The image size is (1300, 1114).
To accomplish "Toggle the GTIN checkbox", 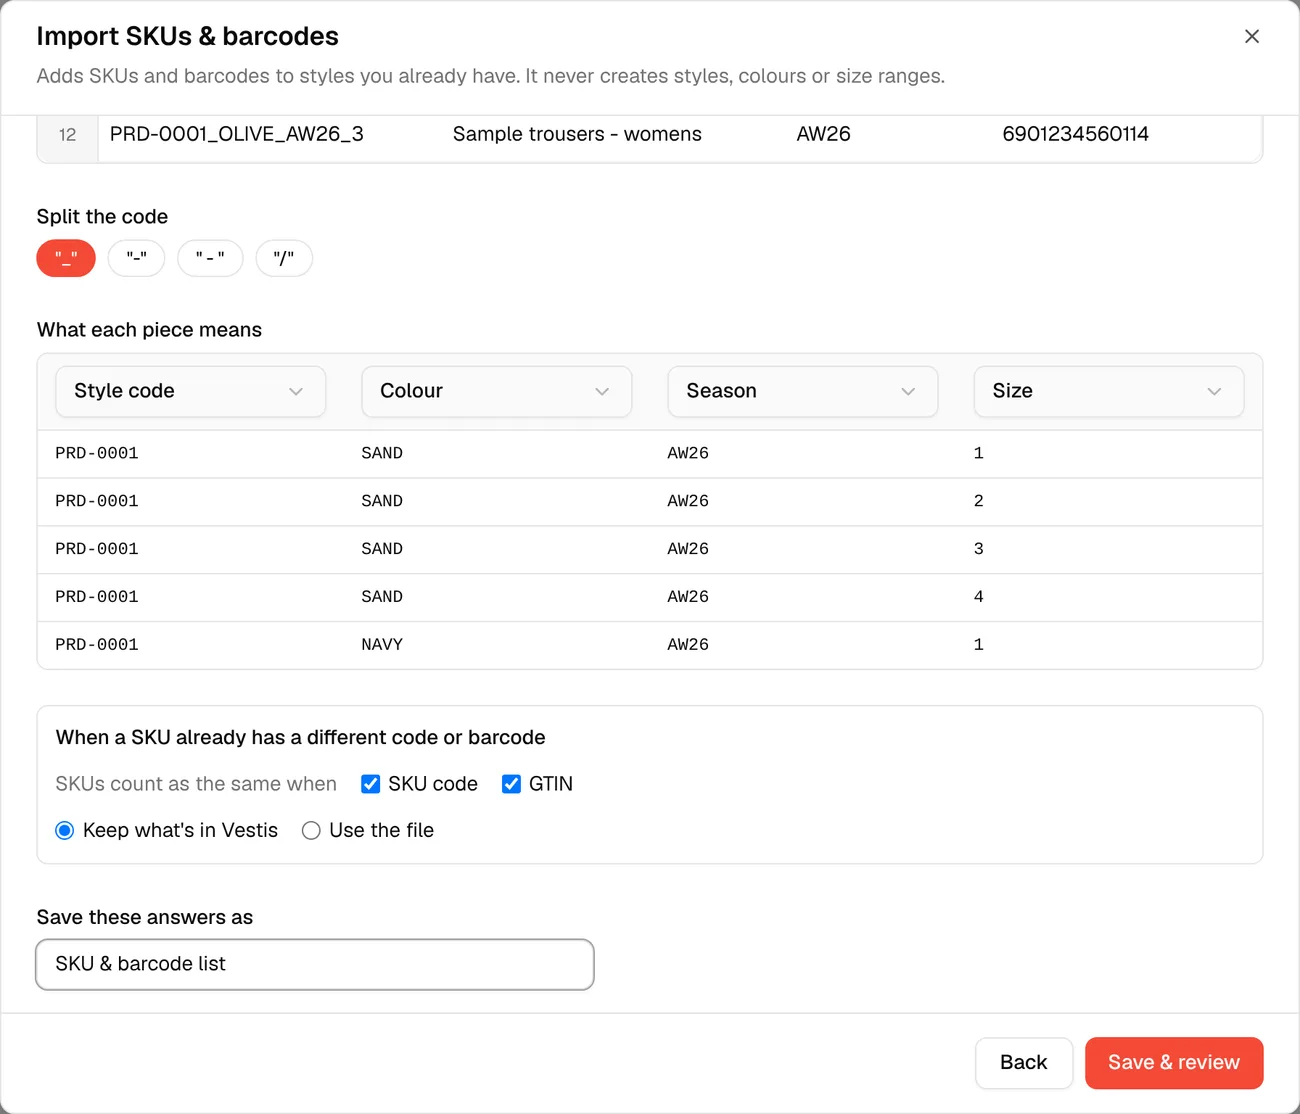I will (x=511, y=784).
